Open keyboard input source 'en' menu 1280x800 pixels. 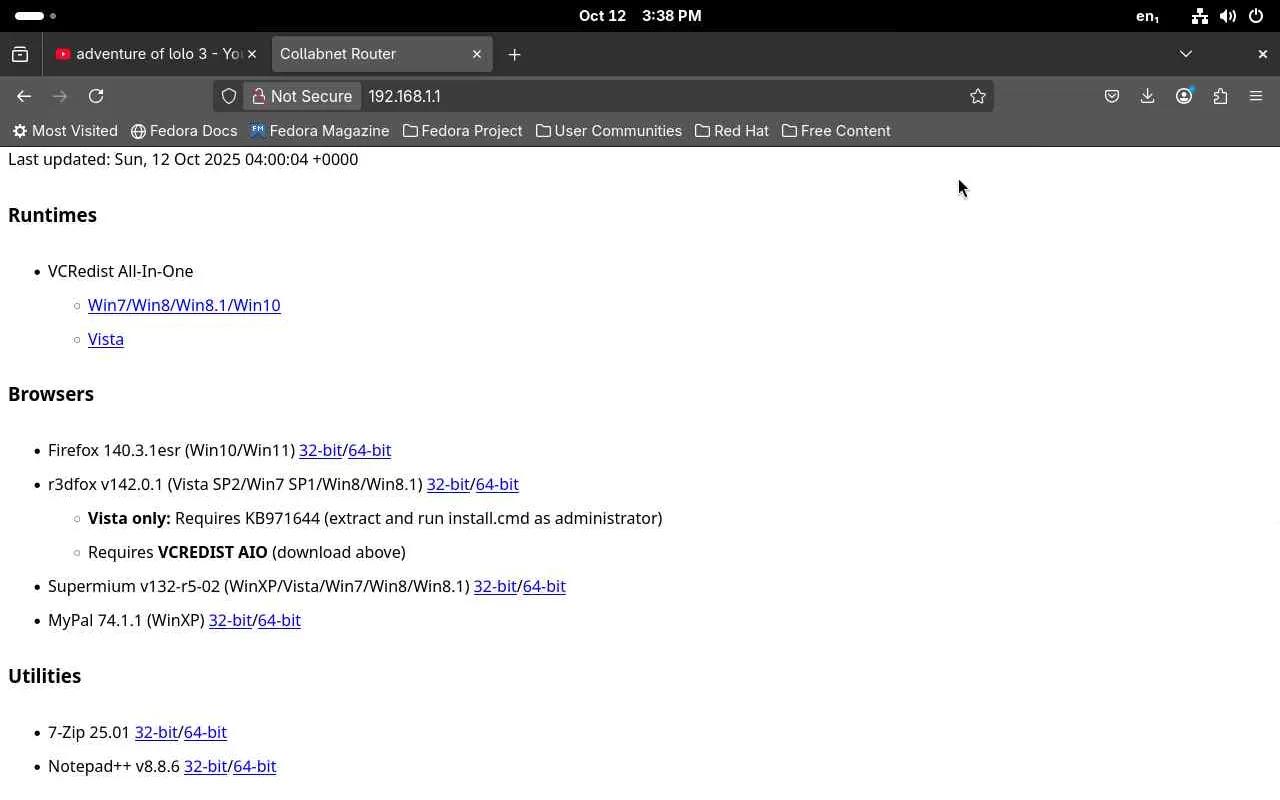[x=1148, y=16]
